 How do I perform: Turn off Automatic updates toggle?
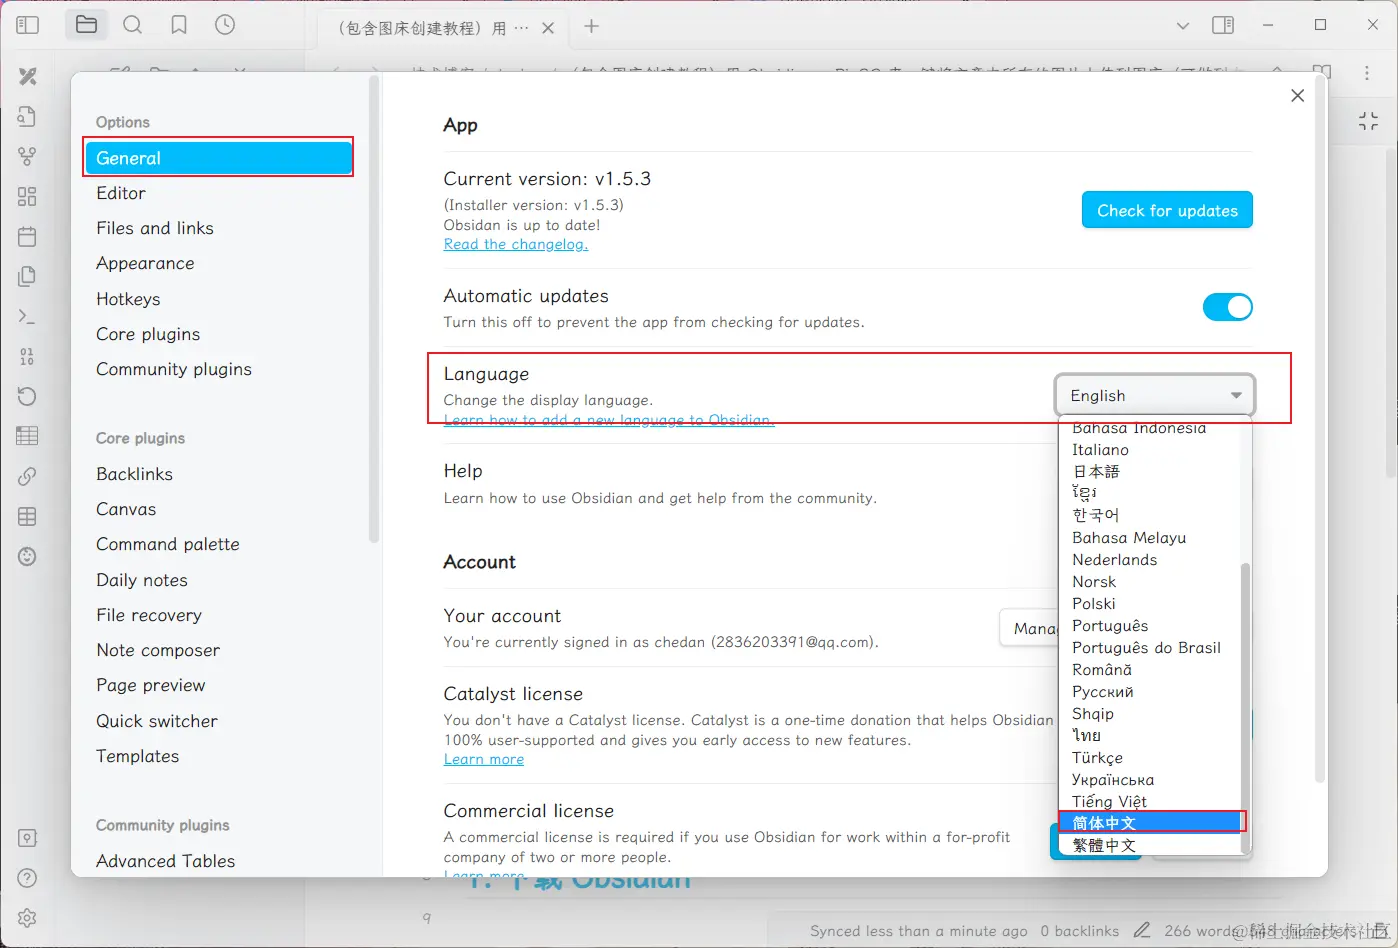(1227, 307)
